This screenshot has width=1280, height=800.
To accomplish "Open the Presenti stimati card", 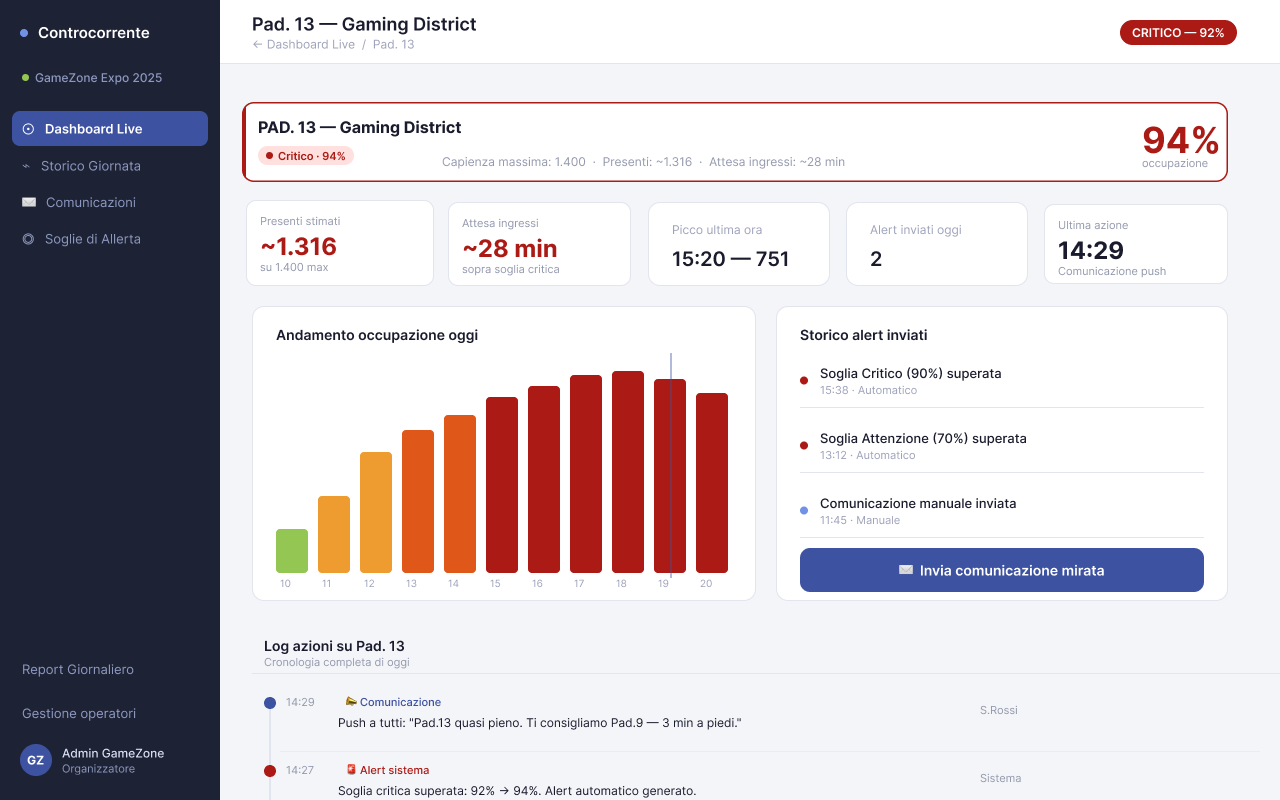I will 340,243.
